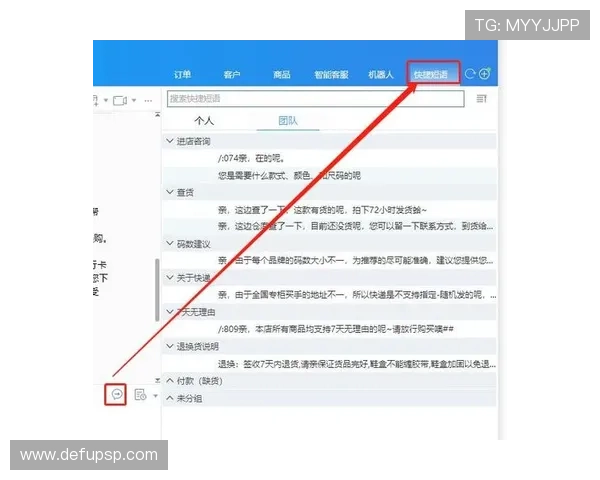Collapse the 查货 group
Viewport: 600px width, 480px height.
pos(170,192)
